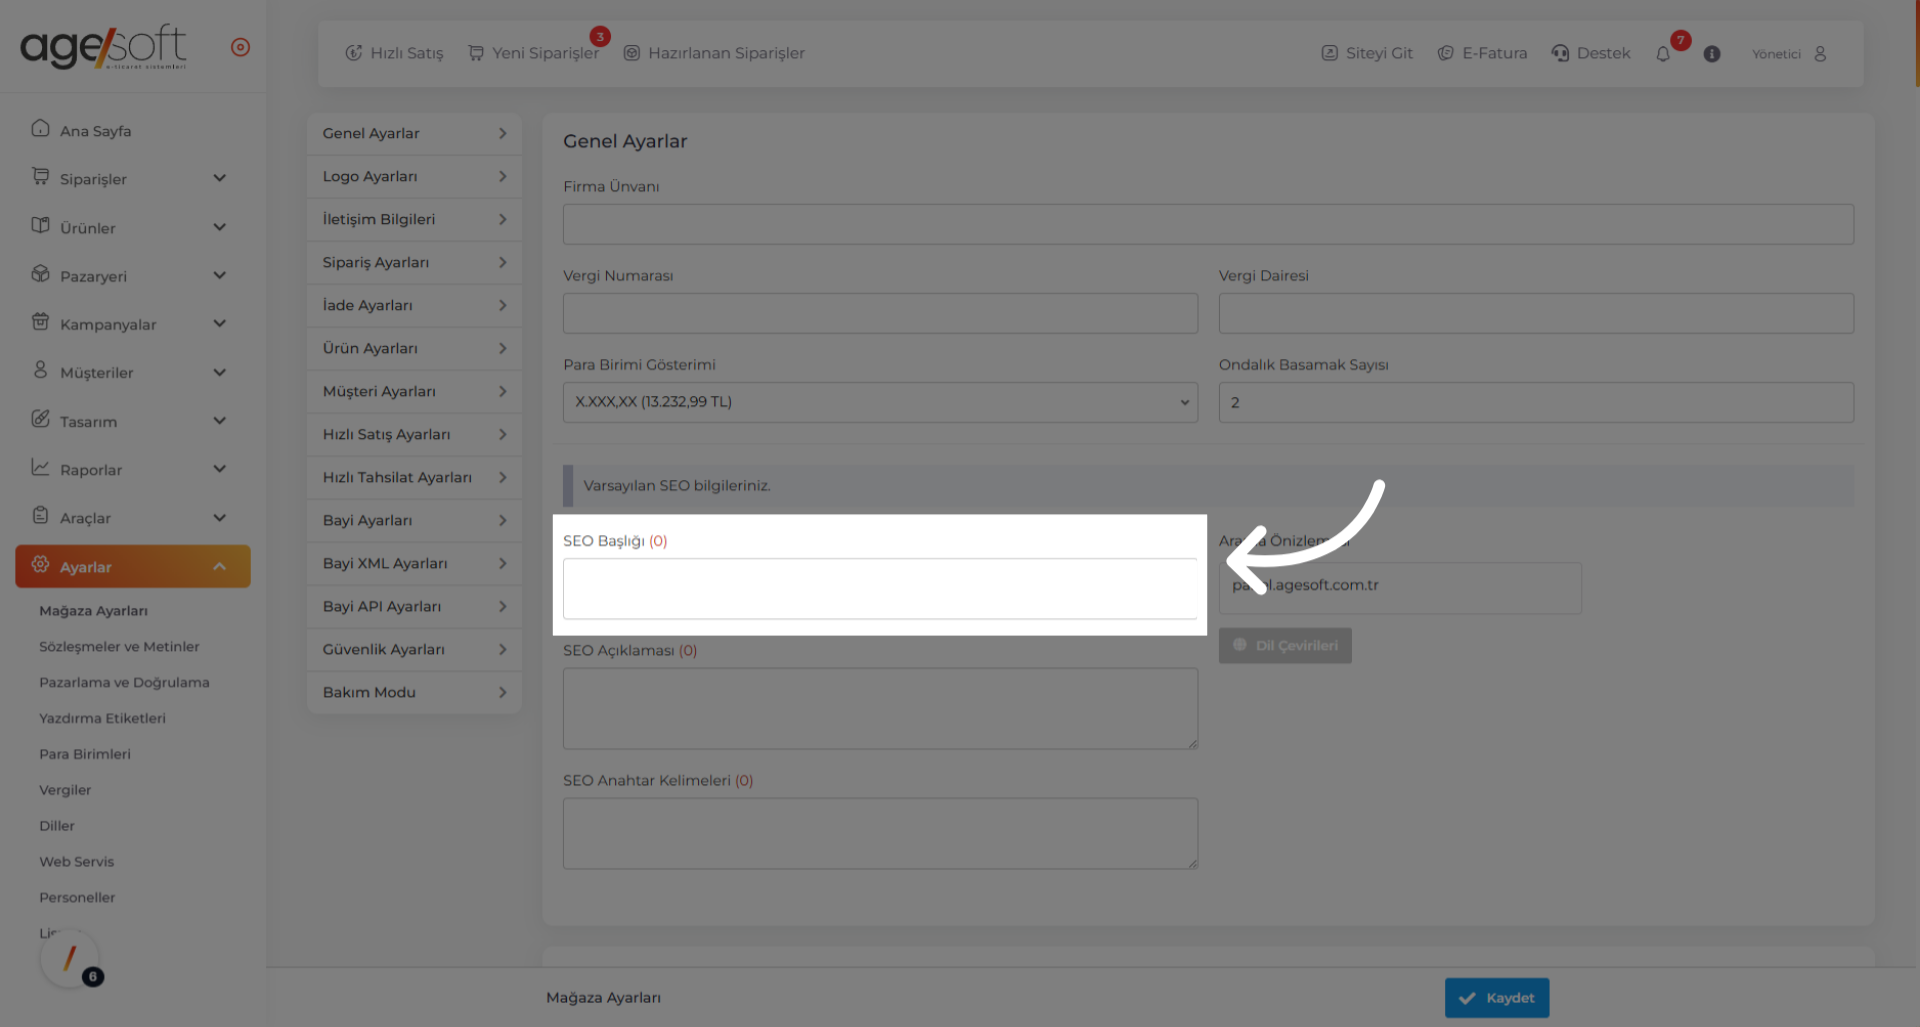Select Ürün Ayarları settings category

tap(414, 348)
